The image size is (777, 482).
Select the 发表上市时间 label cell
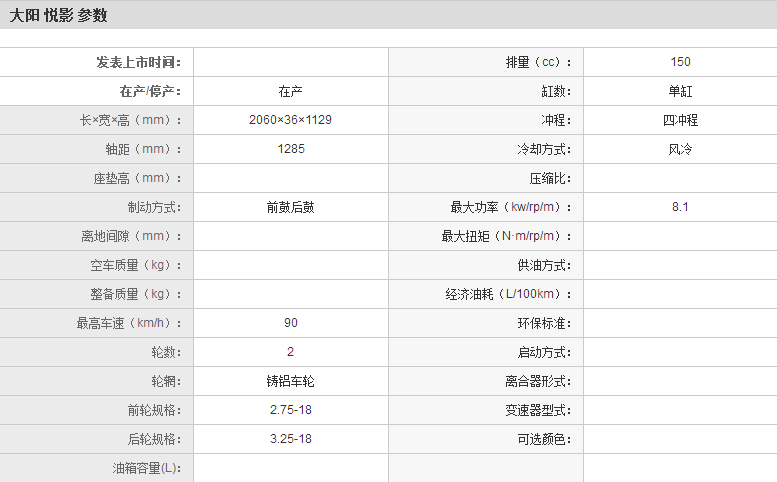point(139,62)
